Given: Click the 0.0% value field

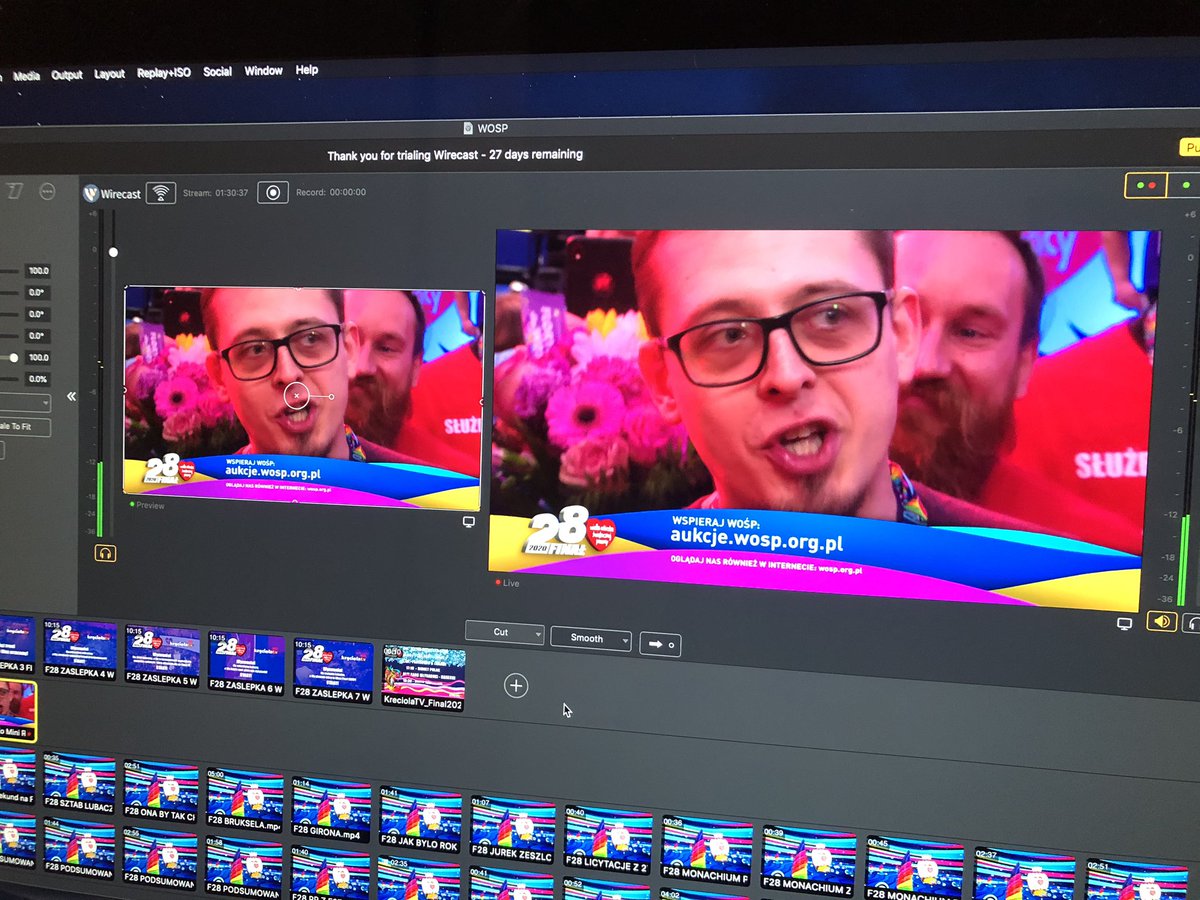Looking at the screenshot, I should pyautogui.click(x=38, y=380).
